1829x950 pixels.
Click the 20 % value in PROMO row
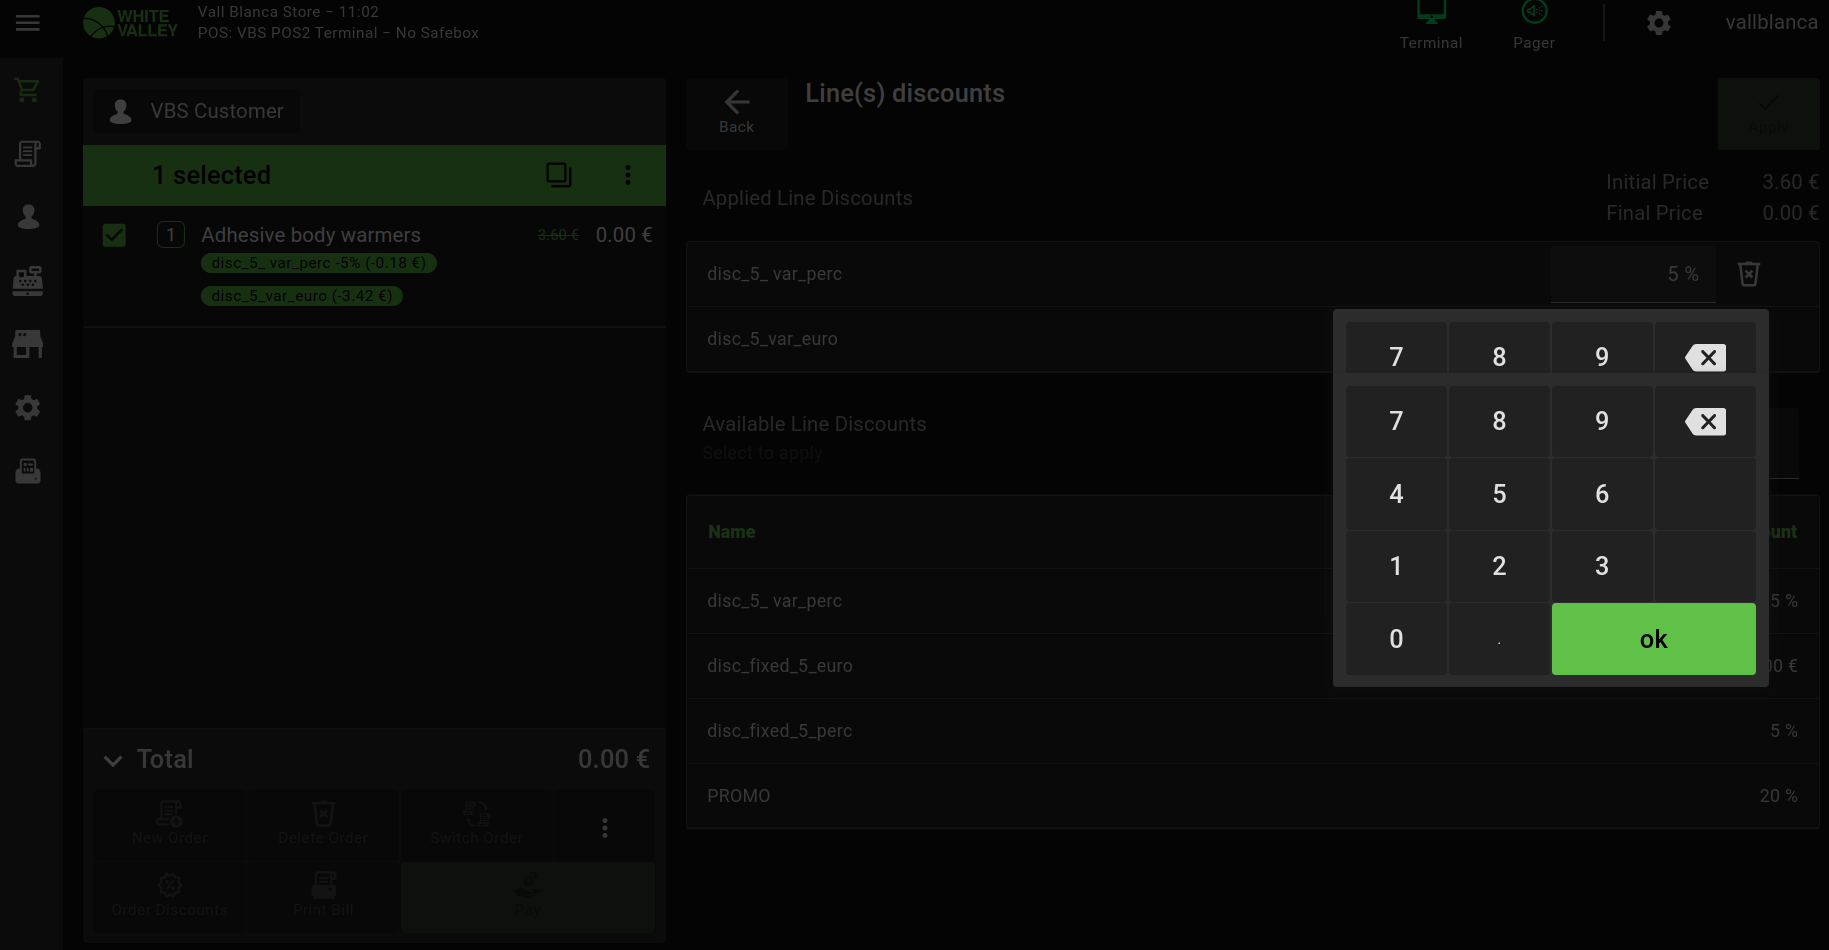(x=1778, y=796)
